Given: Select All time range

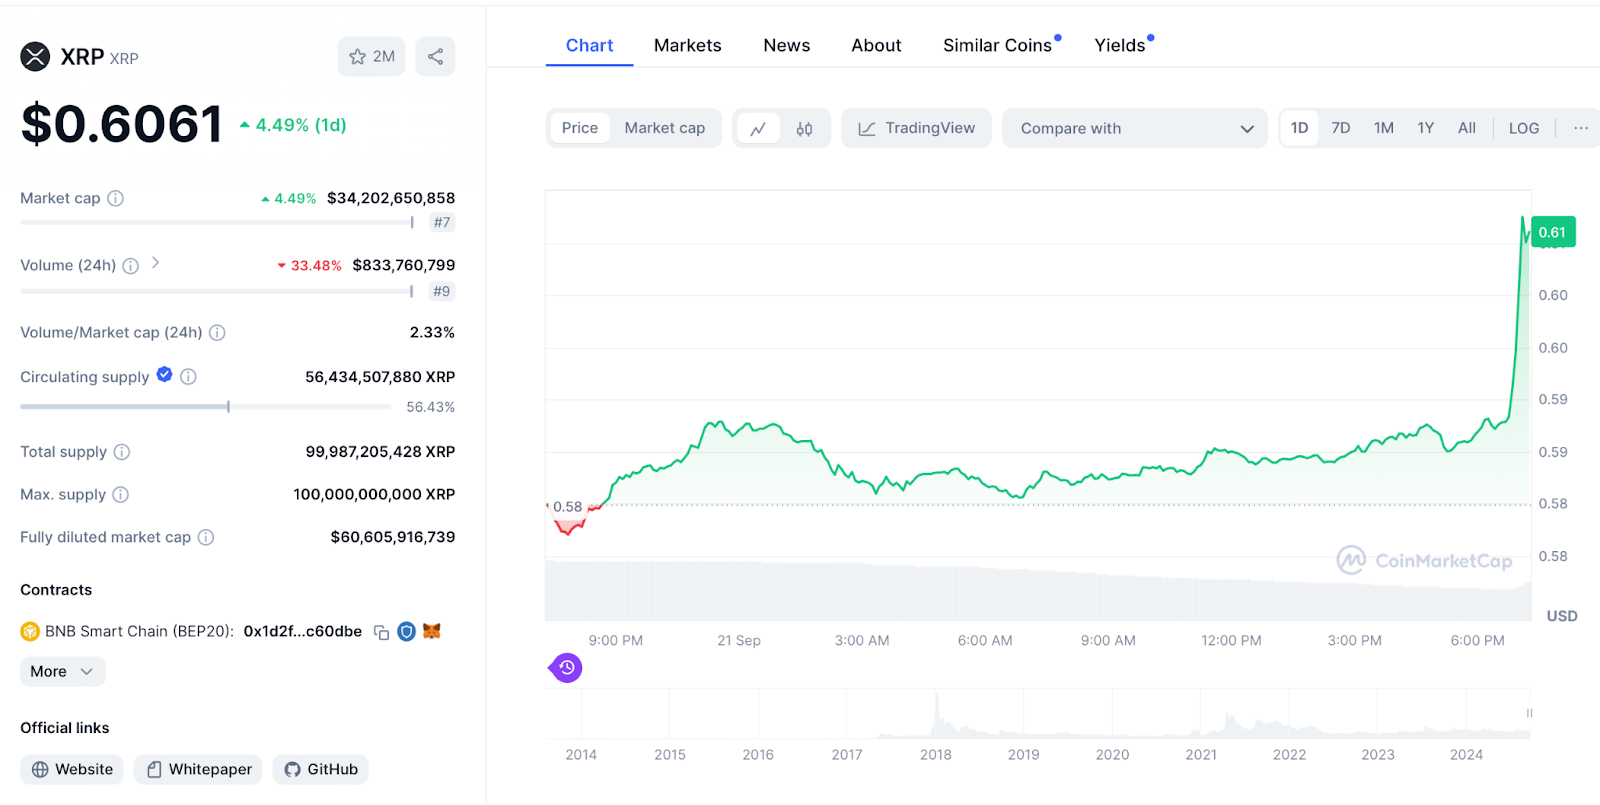Looking at the screenshot, I should point(1467,128).
